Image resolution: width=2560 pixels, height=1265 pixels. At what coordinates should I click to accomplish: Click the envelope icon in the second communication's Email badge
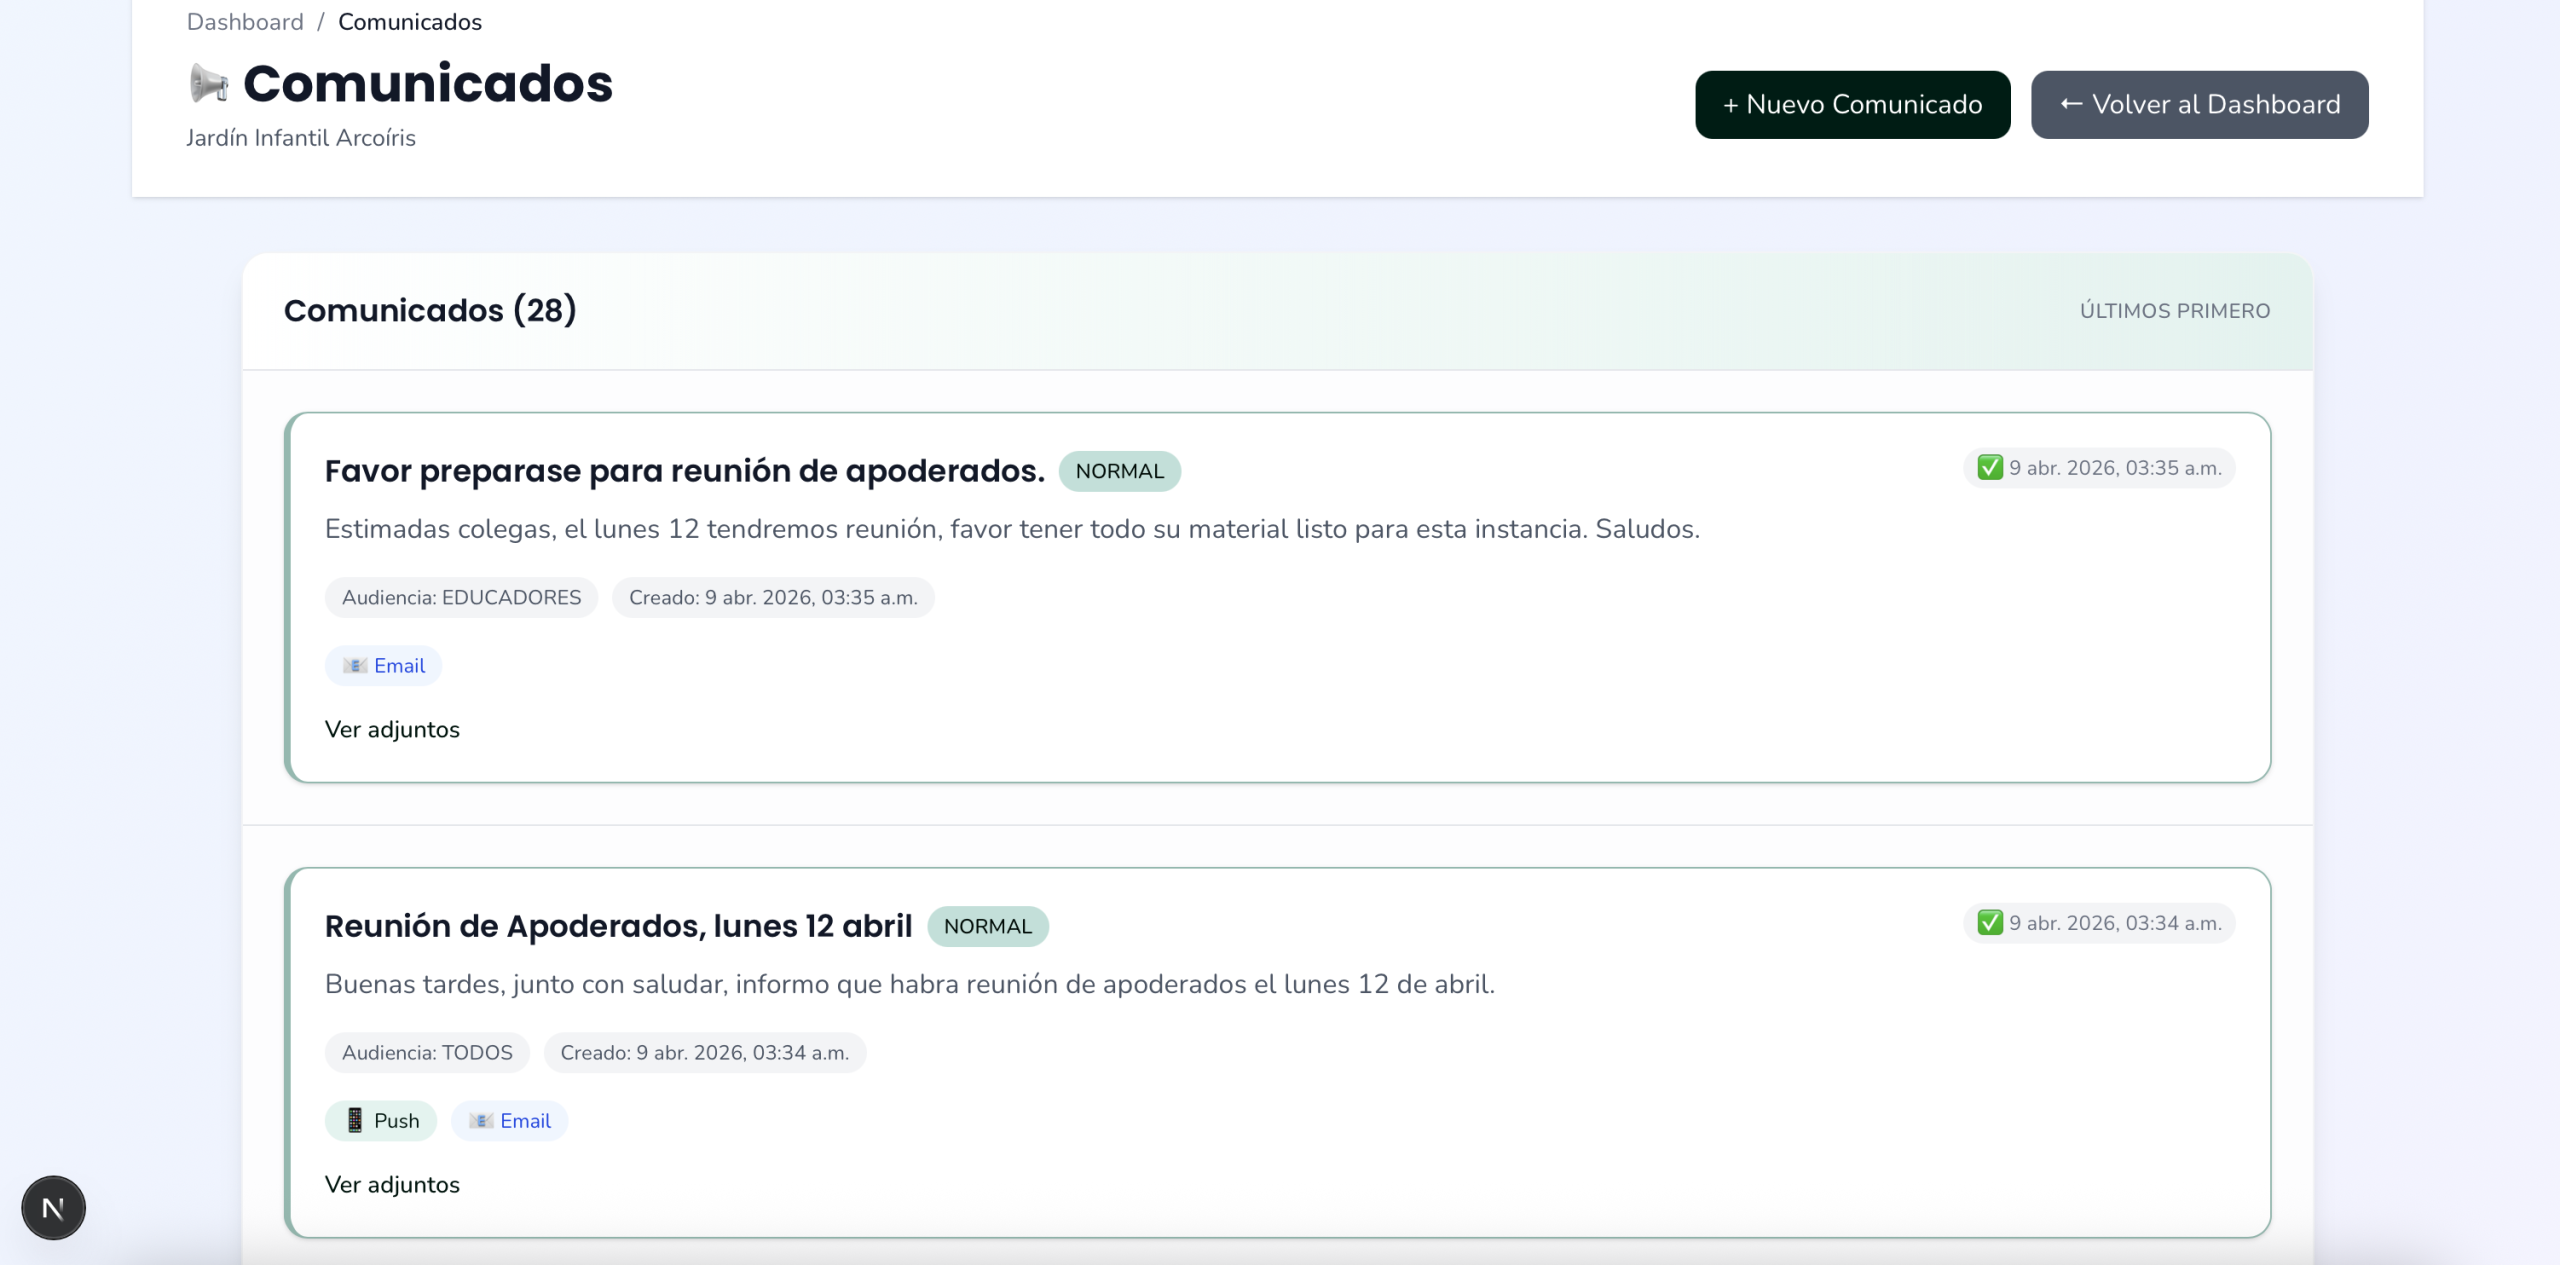tap(481, 1121)
